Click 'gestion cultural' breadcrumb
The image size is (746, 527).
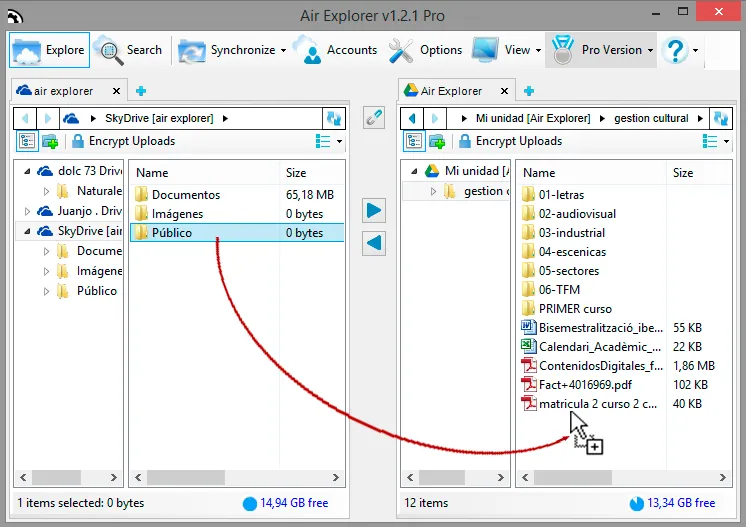point(651,118)
